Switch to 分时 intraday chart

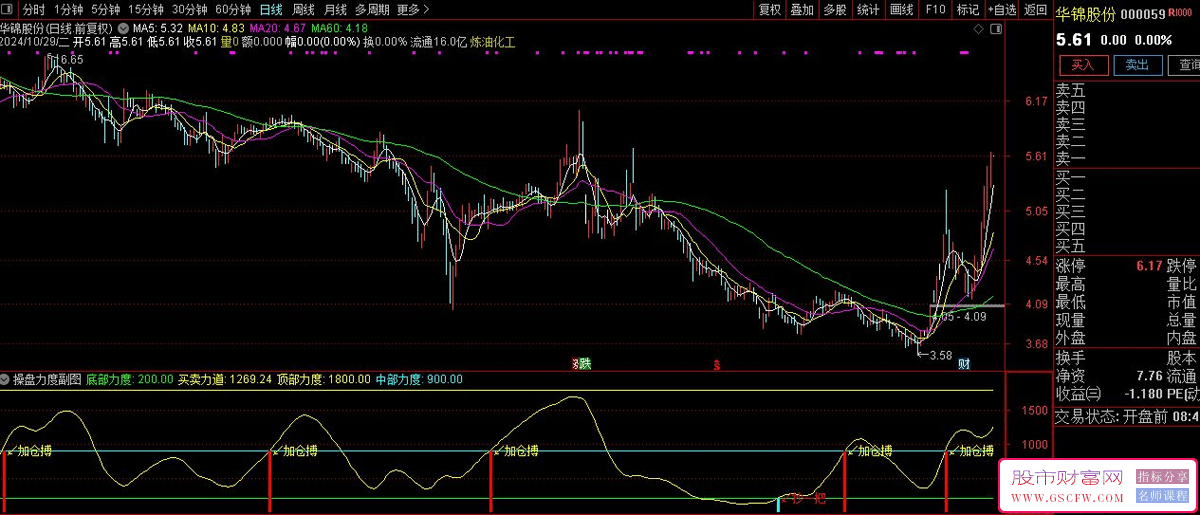35,9
